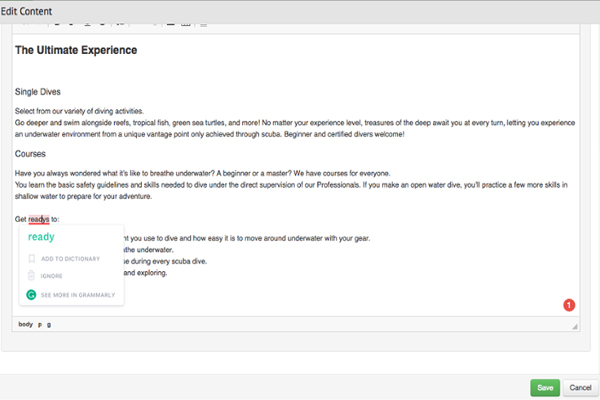Click the heading 'The Ultimate Experience'

pos(76,50)
